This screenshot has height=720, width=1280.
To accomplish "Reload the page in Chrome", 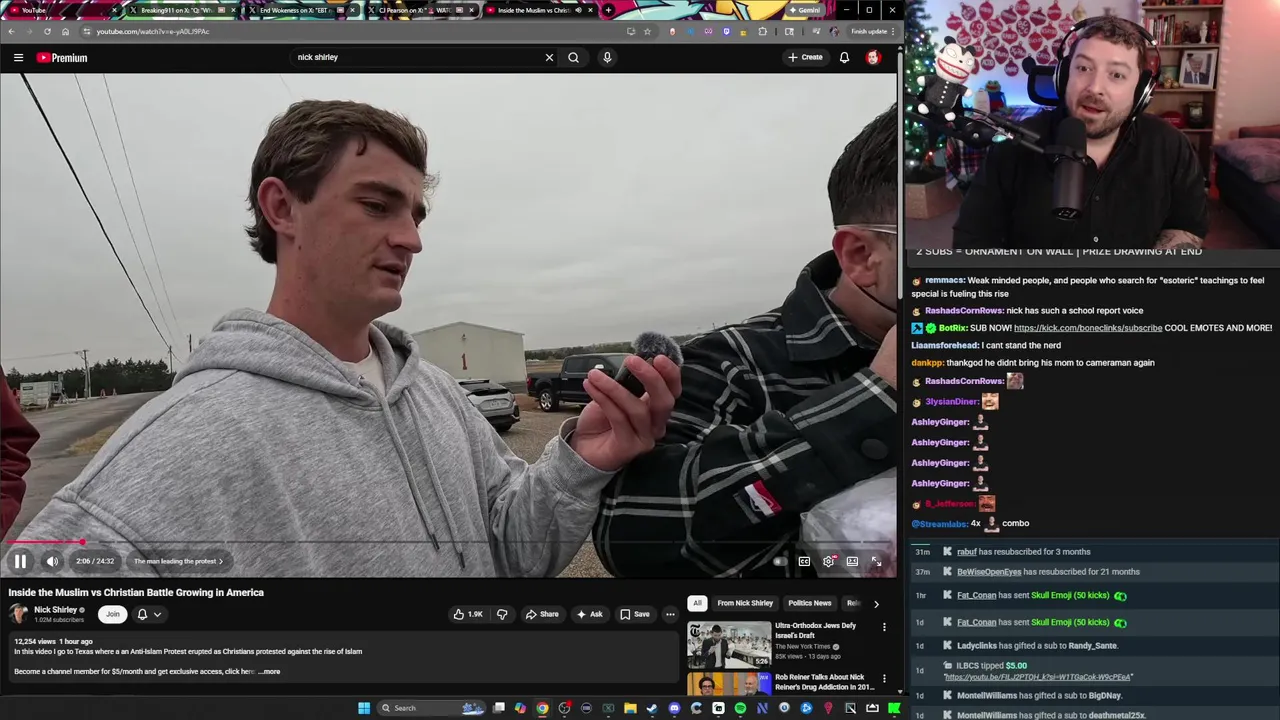I will (47, 31).
